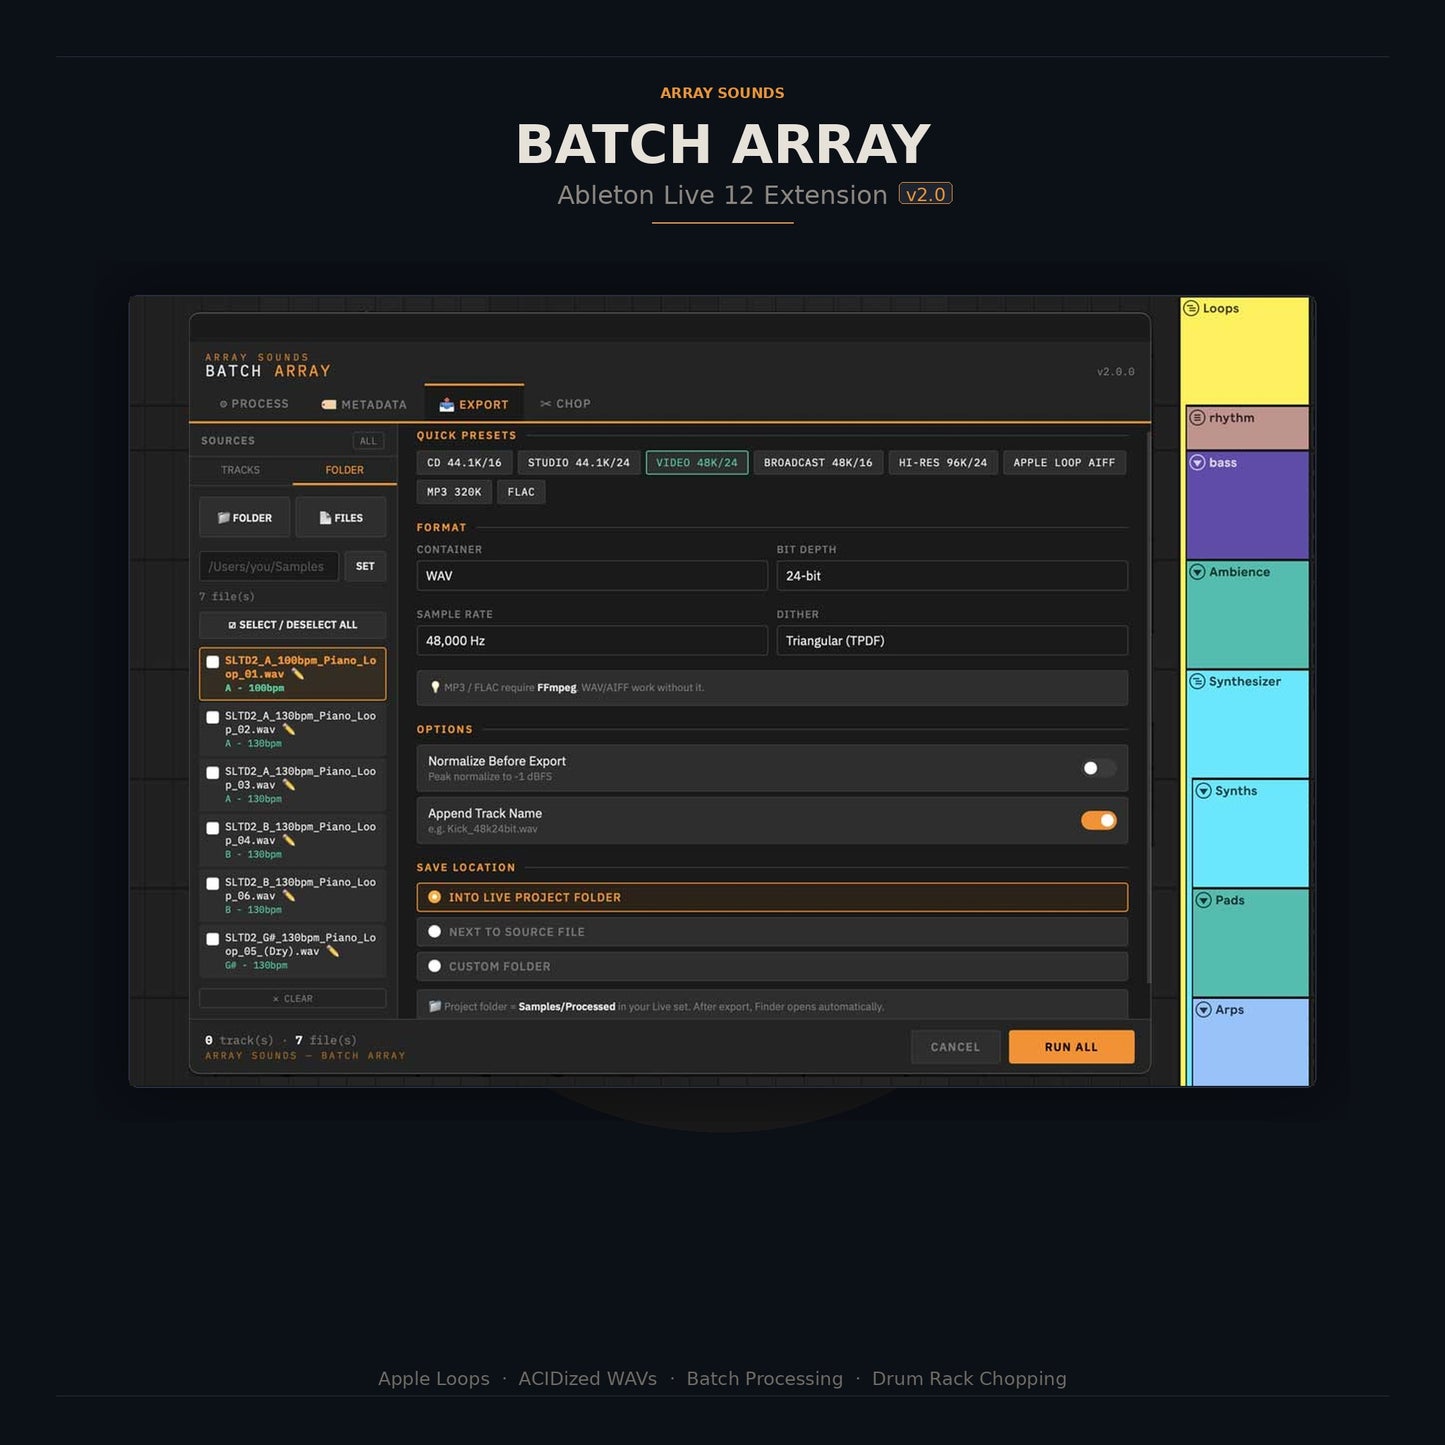Click the gear icon on Process tab

(223, 404)
